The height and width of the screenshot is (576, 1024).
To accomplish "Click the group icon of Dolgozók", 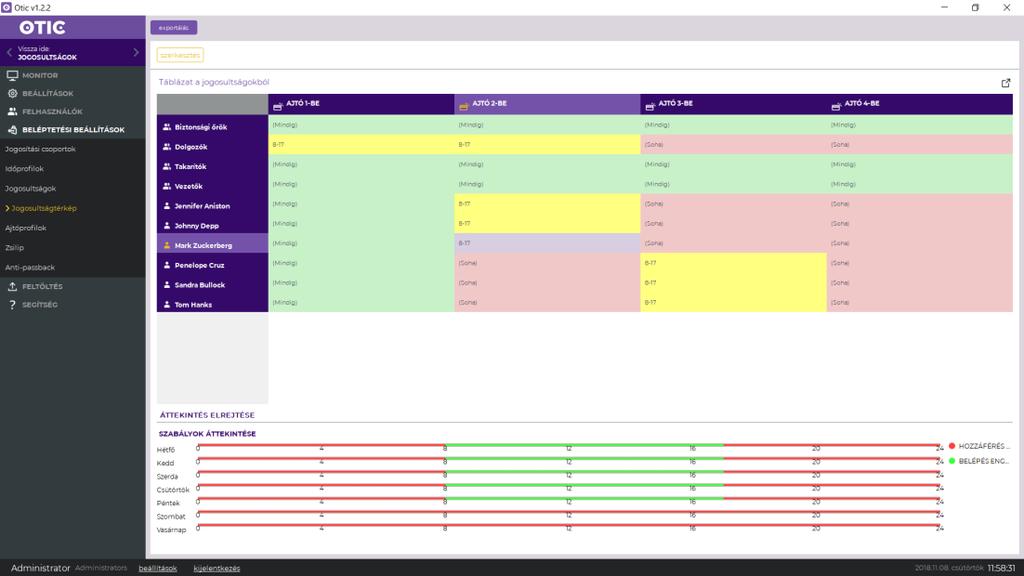I will point(167,146).
